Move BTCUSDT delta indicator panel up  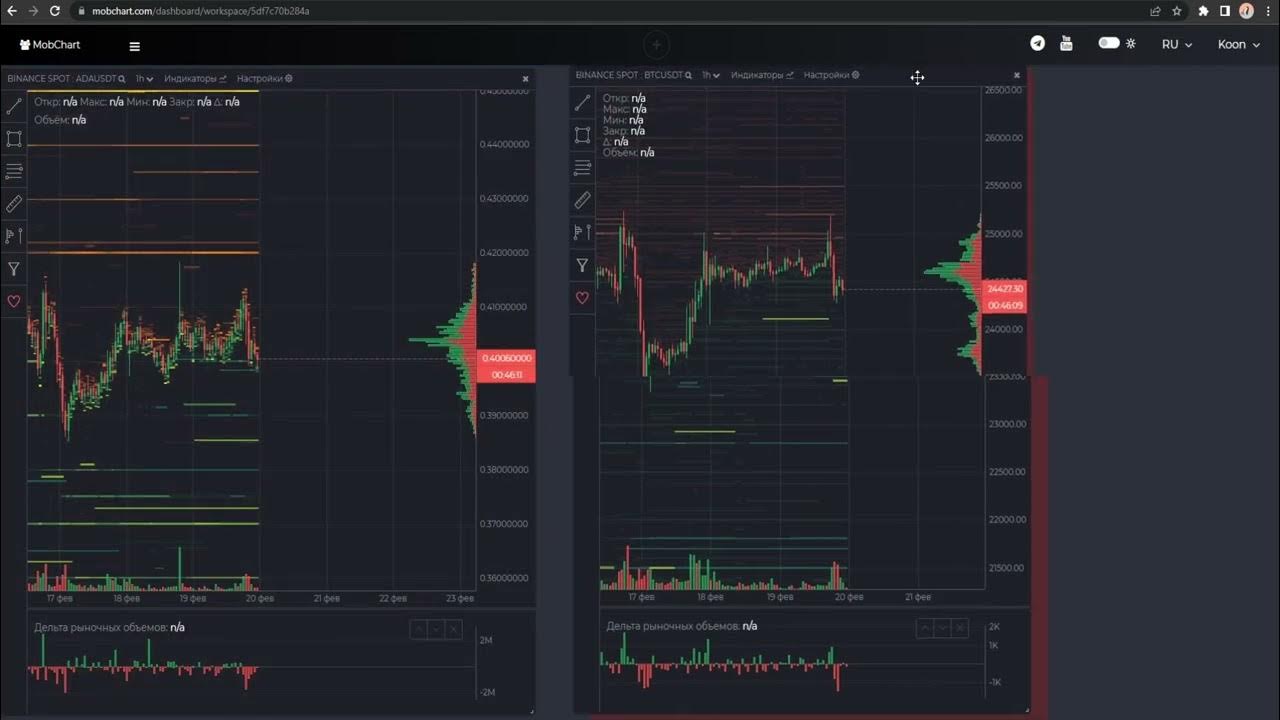(925, 628)
